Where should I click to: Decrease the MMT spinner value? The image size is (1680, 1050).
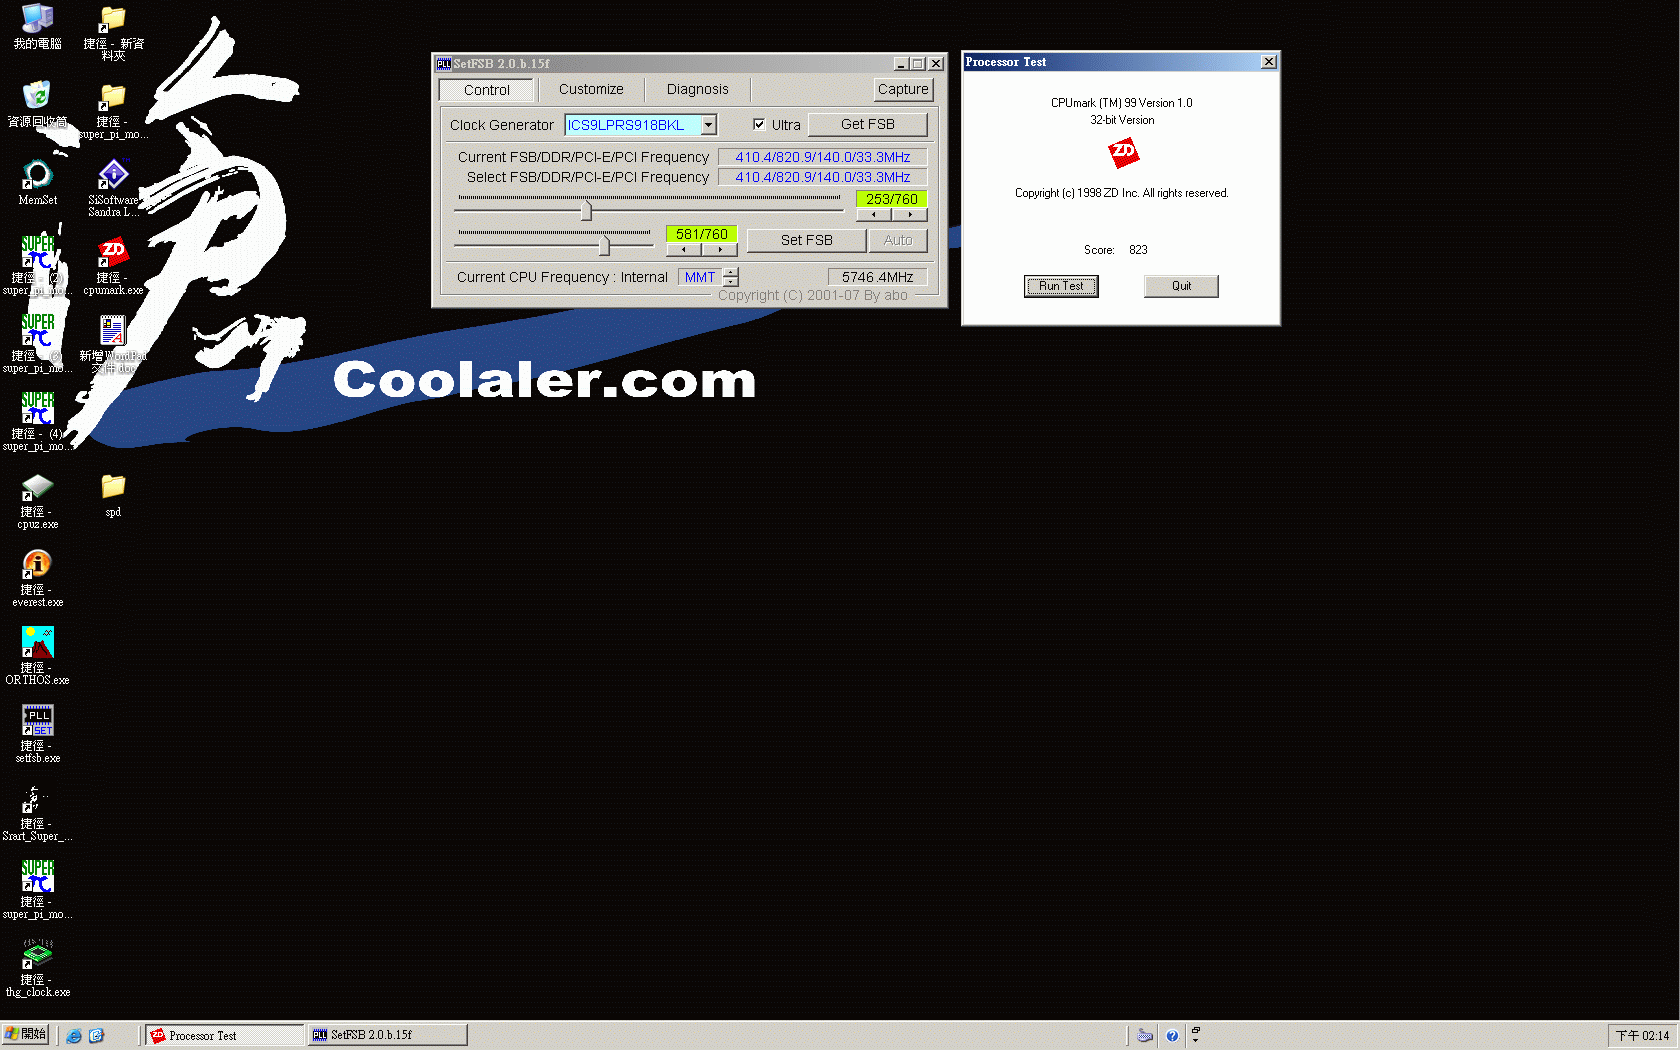point(731,282)
